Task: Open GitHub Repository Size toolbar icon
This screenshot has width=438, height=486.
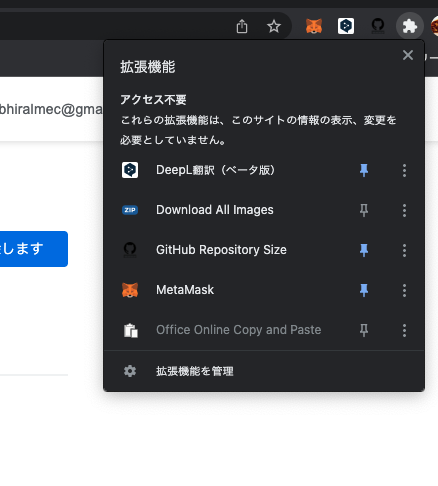Action: [x=378, y=26]
